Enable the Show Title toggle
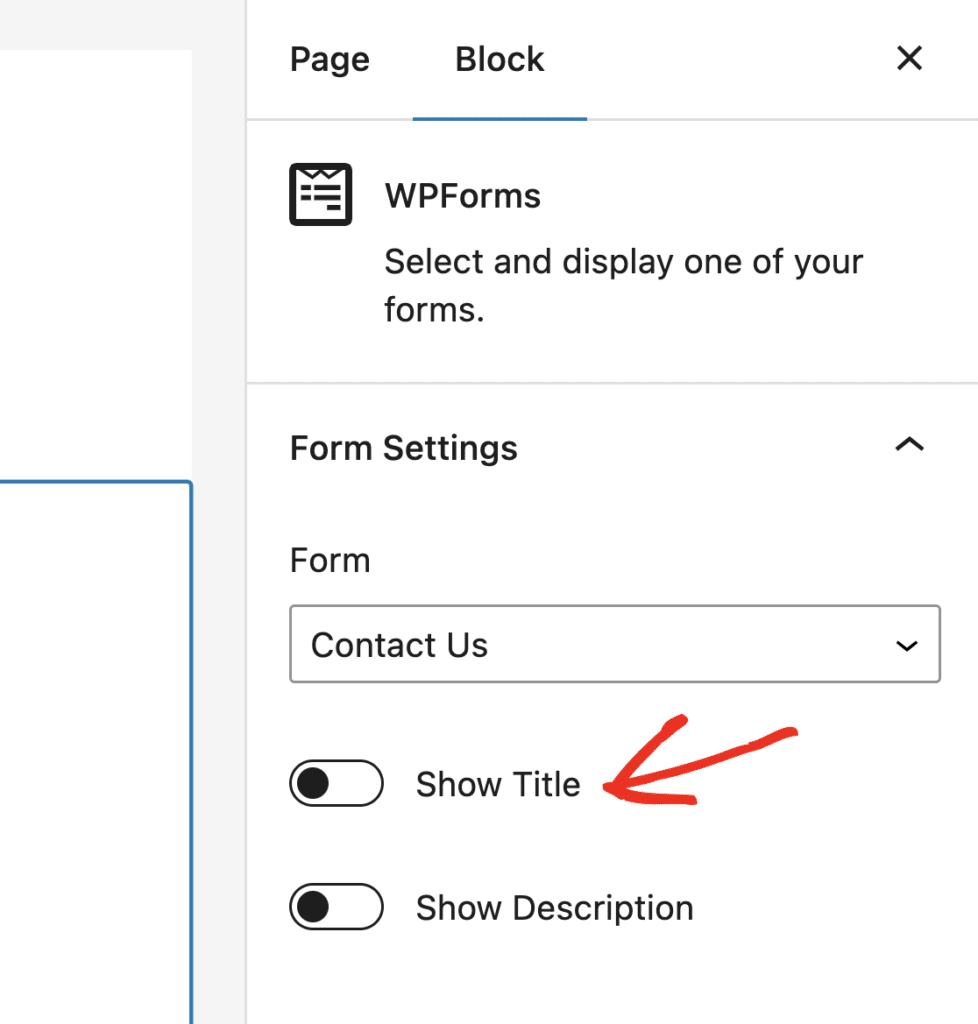The image size is (978, 1024). tap(336, 784)
